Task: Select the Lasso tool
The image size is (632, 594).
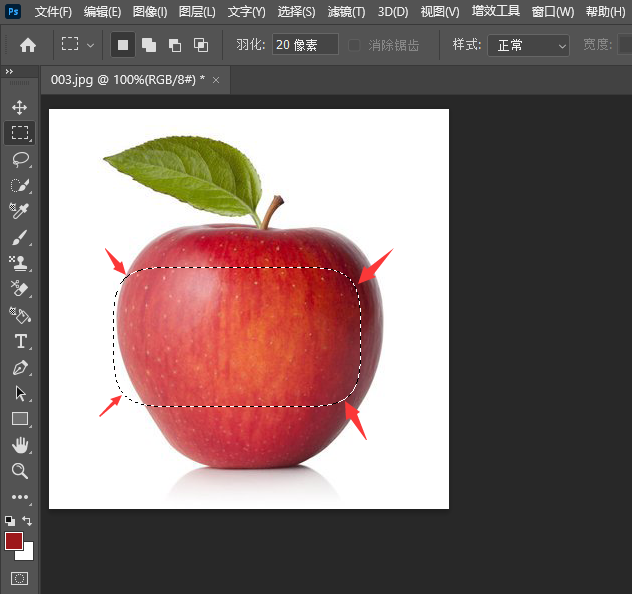Action: pos(20,160)
